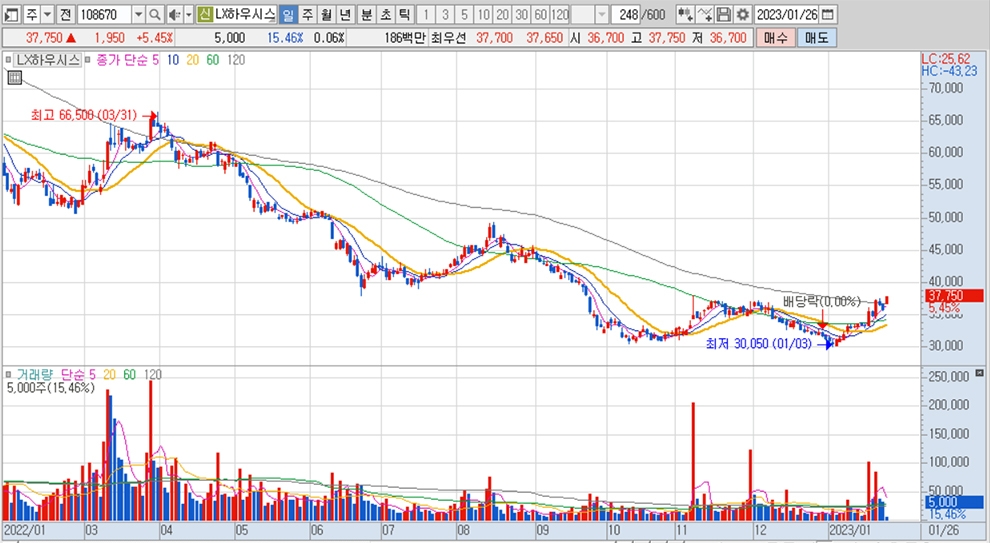Click the green 신 badge icon
This screenshot has height=543, width=990.
tap(204, 14)
